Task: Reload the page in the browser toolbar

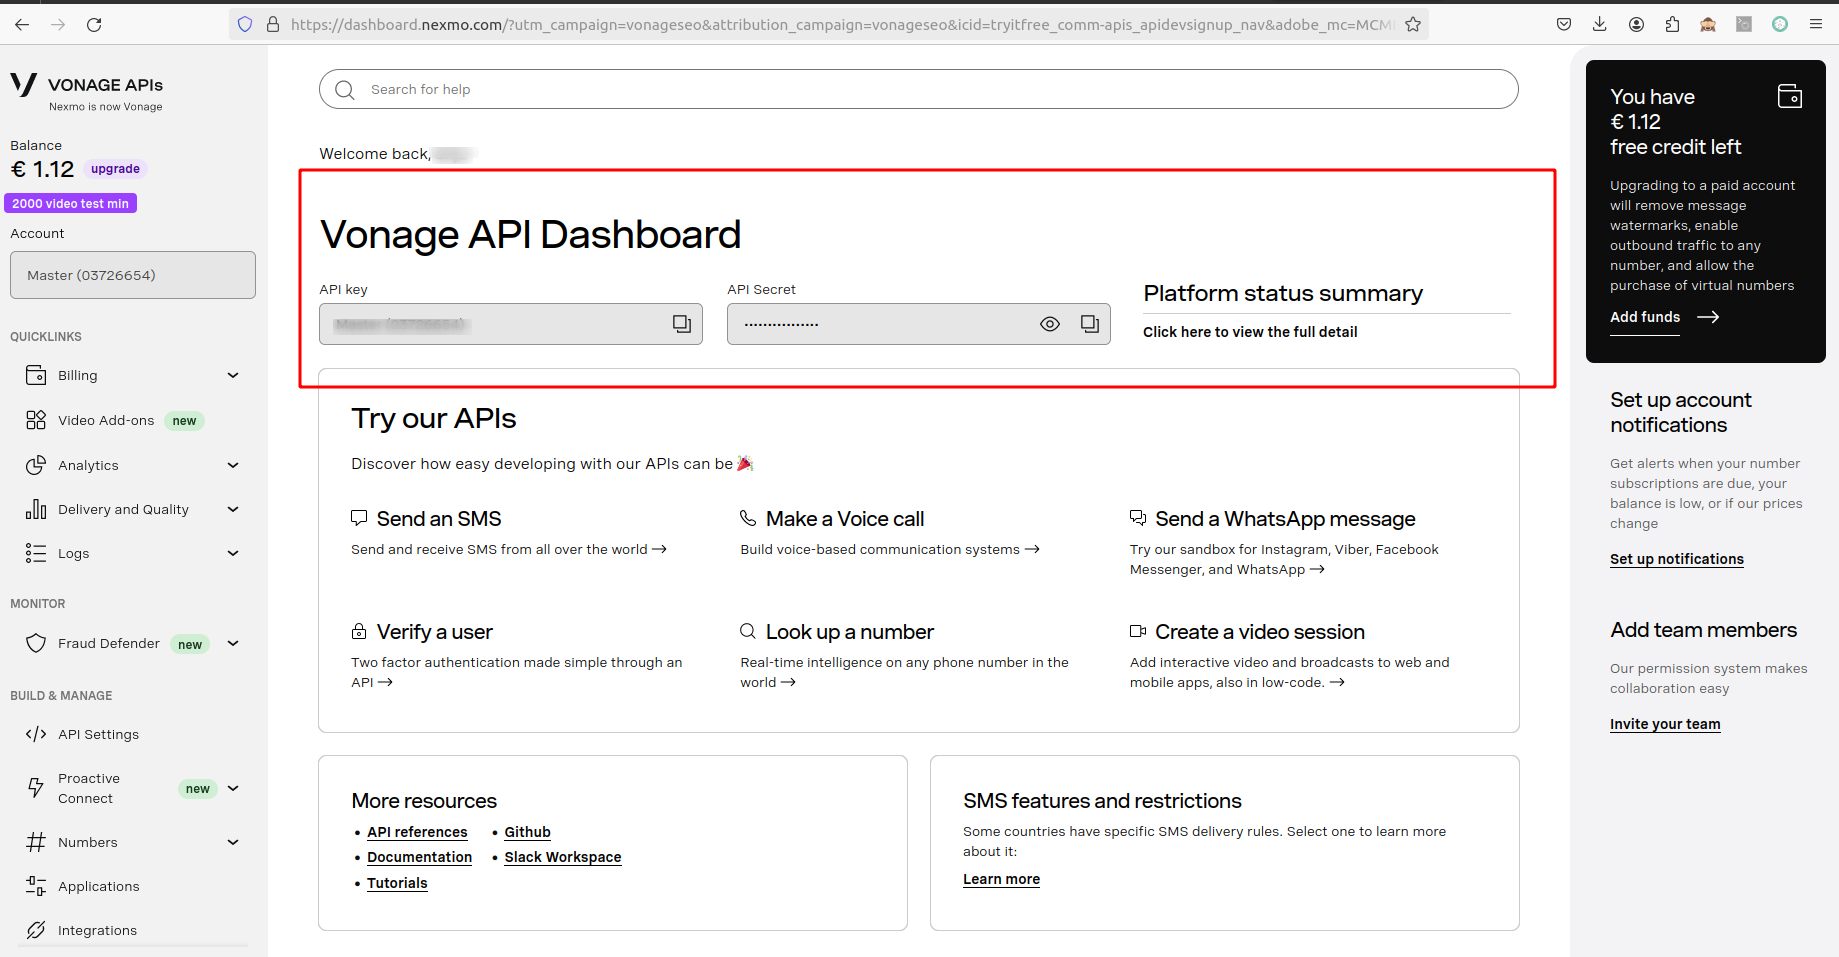Action: [94, 25]
